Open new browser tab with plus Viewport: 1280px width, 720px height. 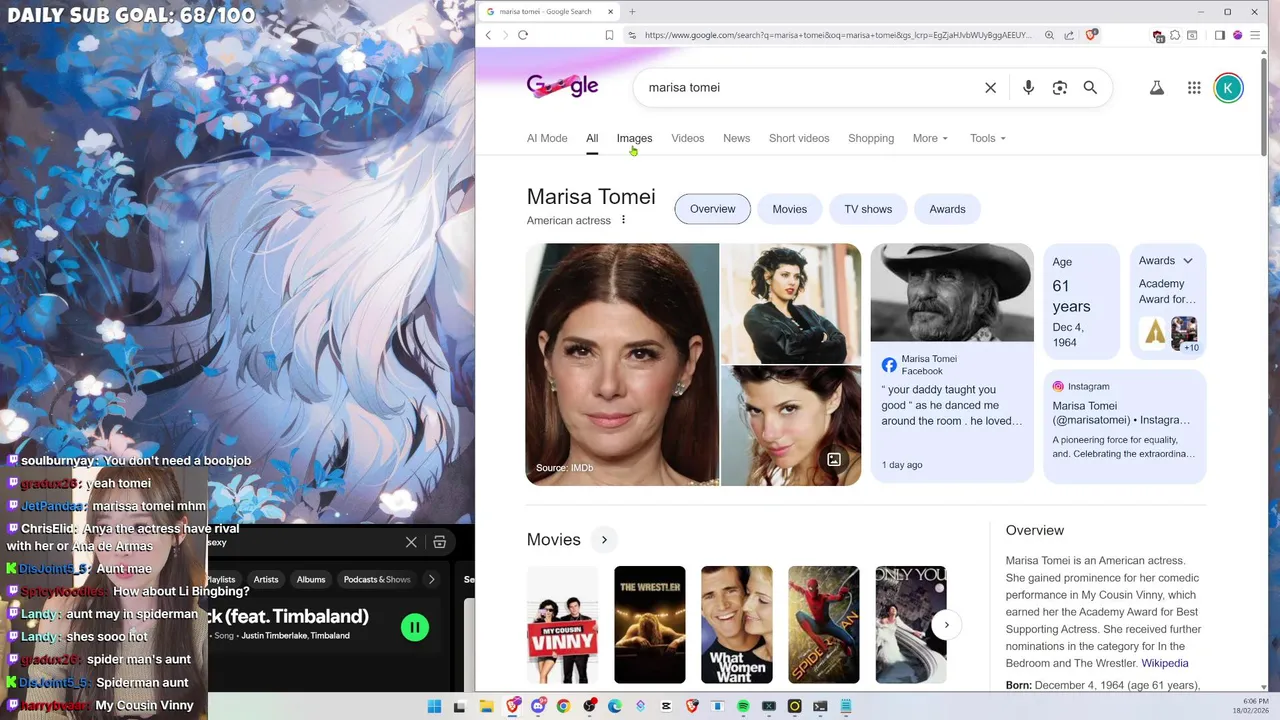coord(632,12)
